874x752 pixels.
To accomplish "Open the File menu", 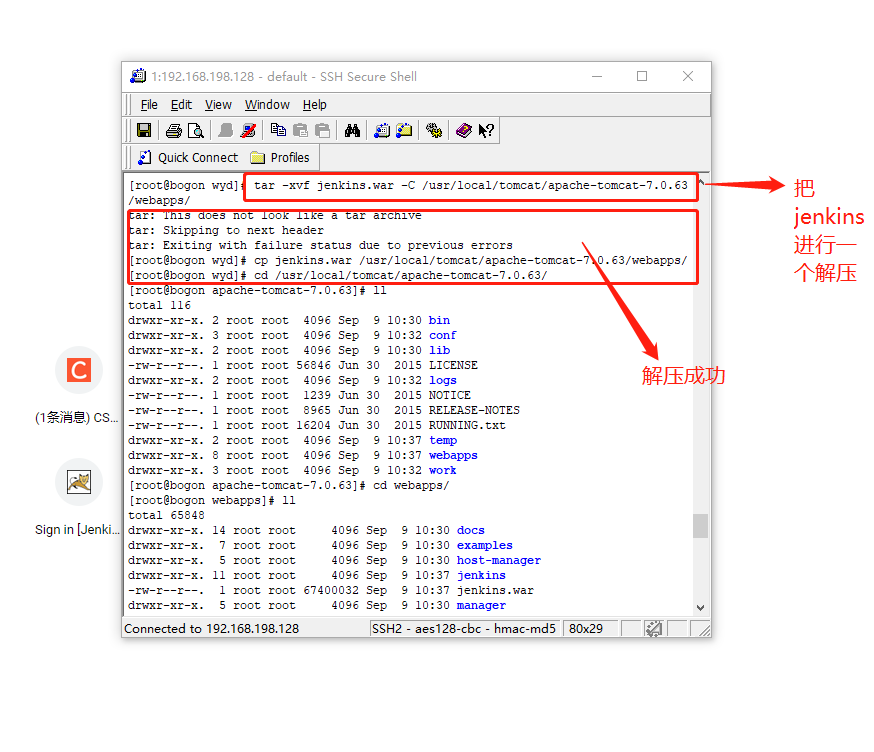I will tap(149, 105).
